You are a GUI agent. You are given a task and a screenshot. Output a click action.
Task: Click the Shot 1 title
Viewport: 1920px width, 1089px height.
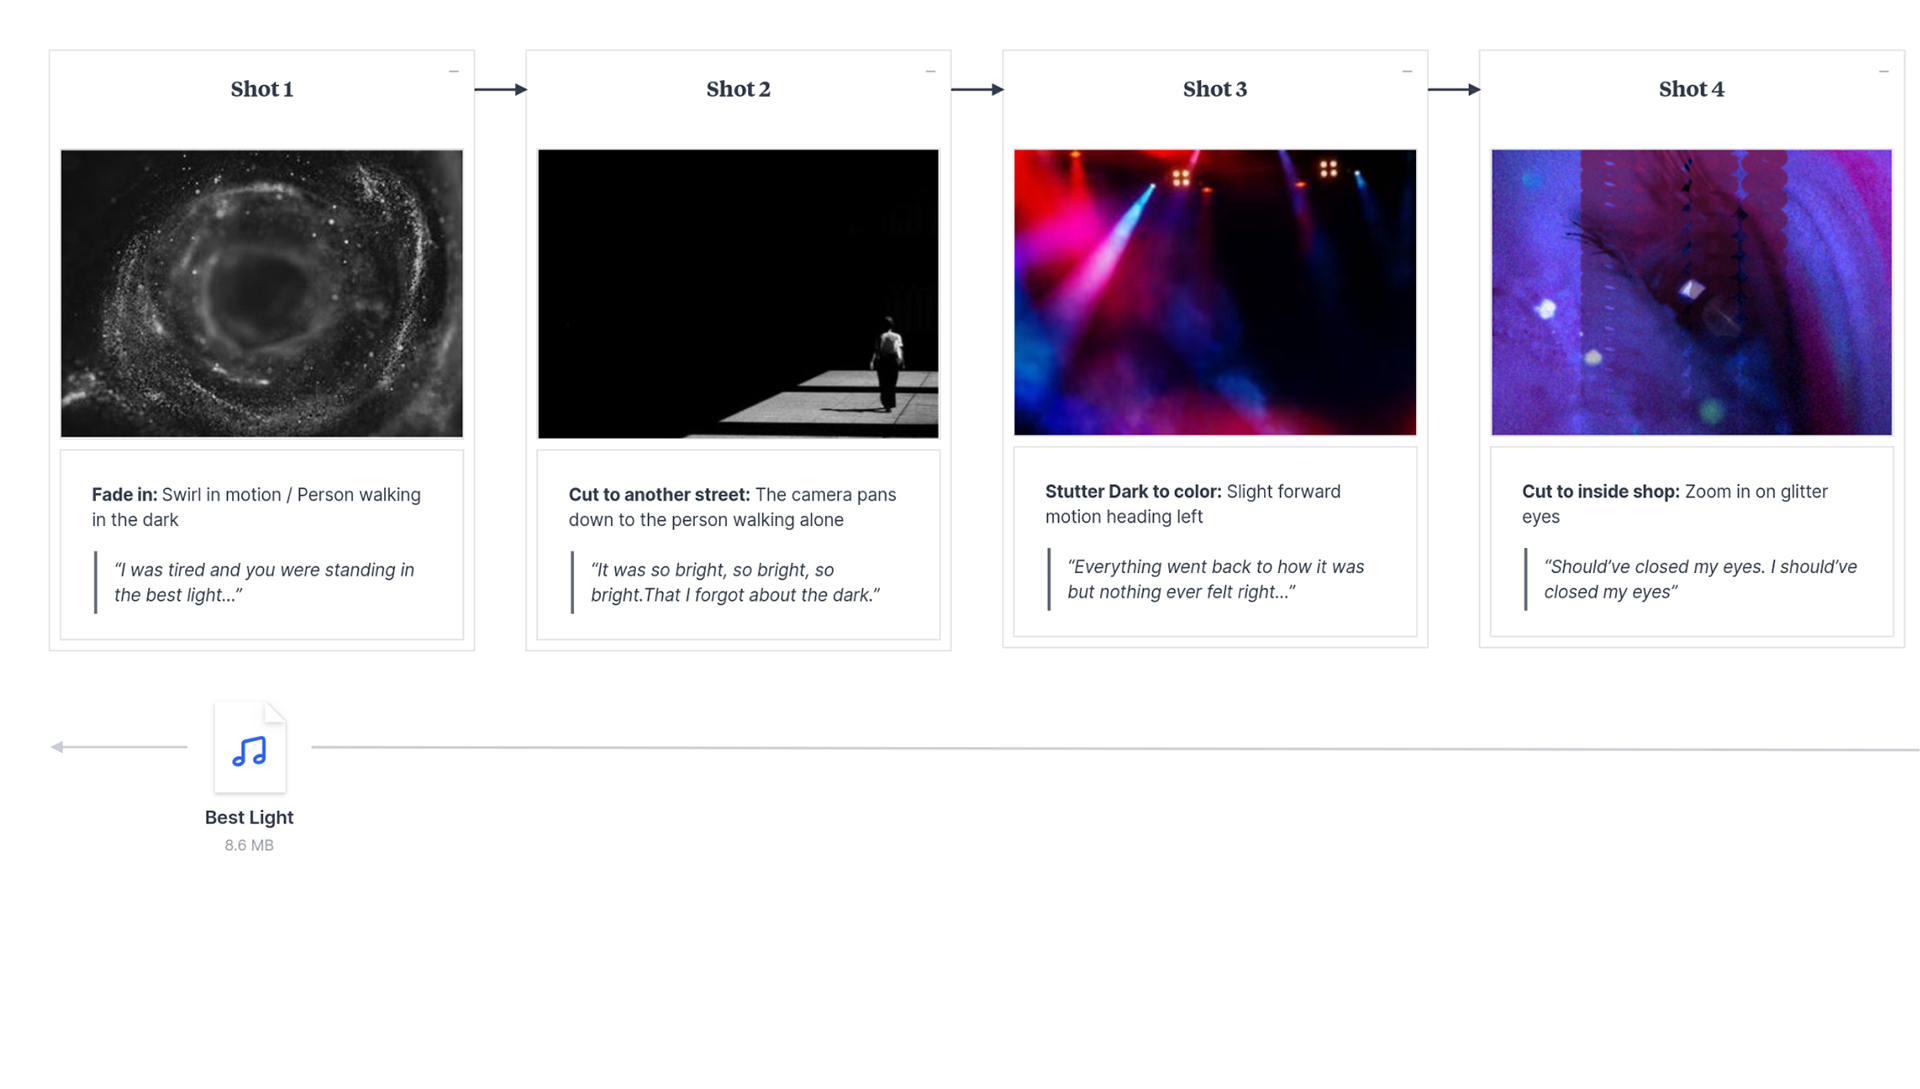(x=262, y=89)
